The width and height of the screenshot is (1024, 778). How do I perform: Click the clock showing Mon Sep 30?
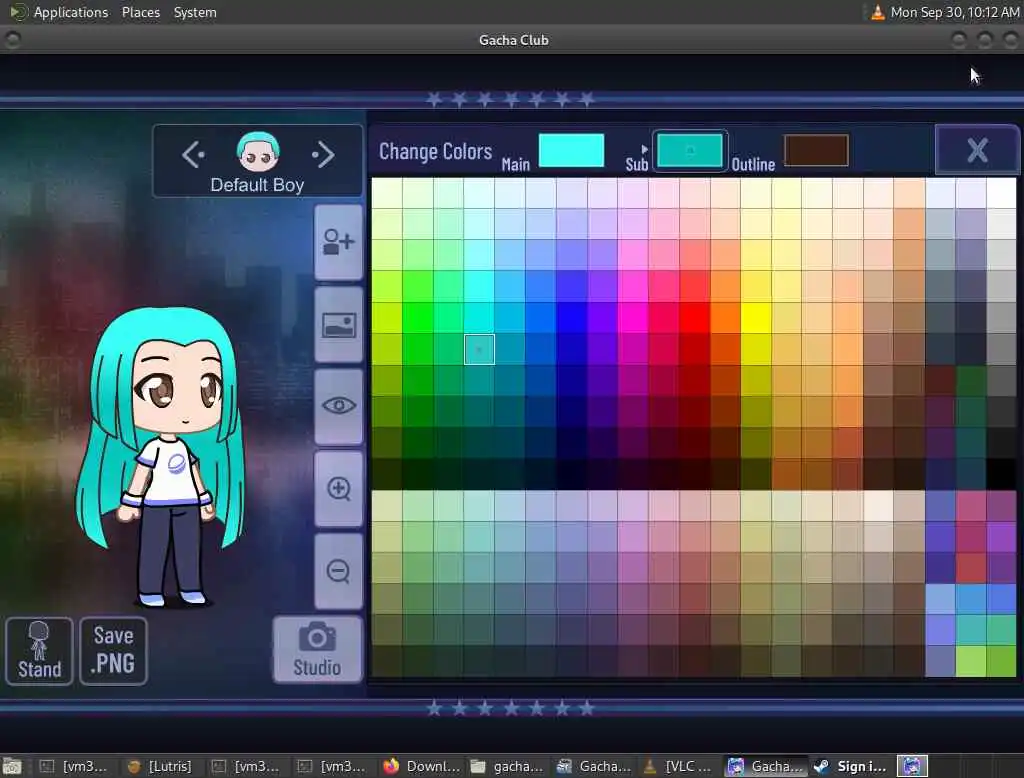(954, 12)
